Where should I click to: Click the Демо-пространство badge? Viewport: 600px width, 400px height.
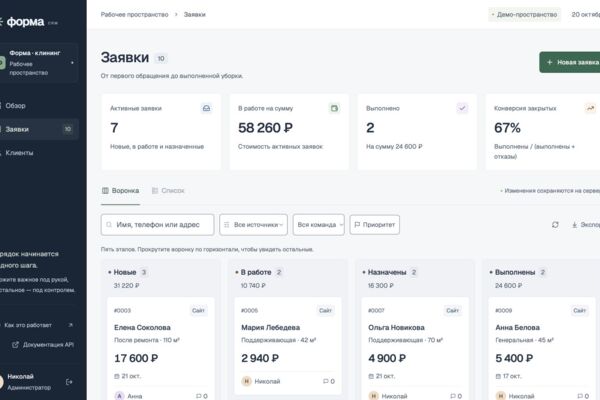[x=525, y=15]
